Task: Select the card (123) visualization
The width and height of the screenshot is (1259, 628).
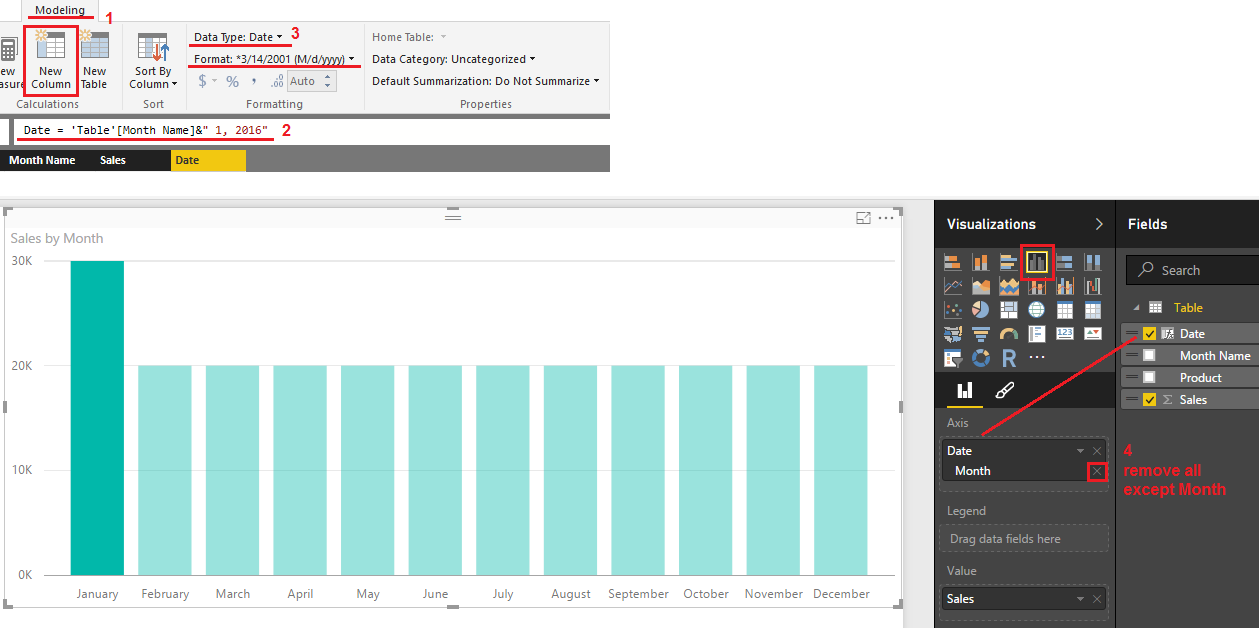Action: pyautogui.click(x=1065, y=334)
